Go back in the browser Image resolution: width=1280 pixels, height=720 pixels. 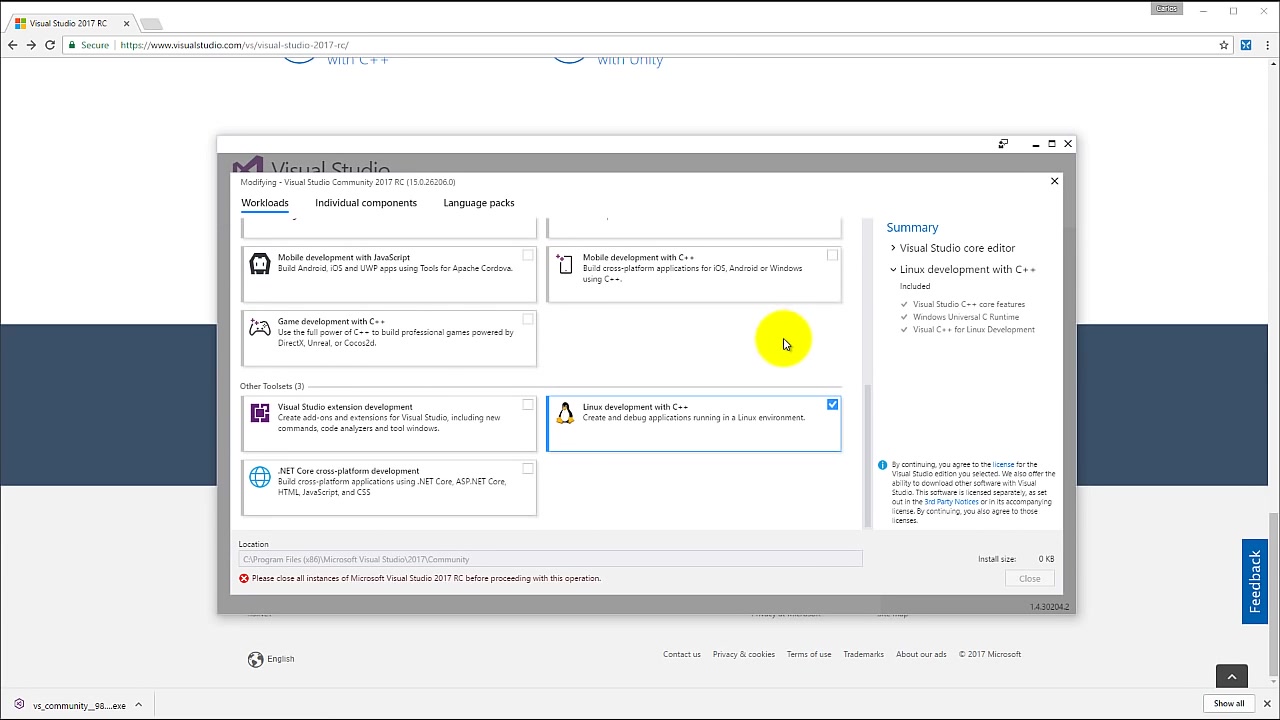click(x=12, y=45)
